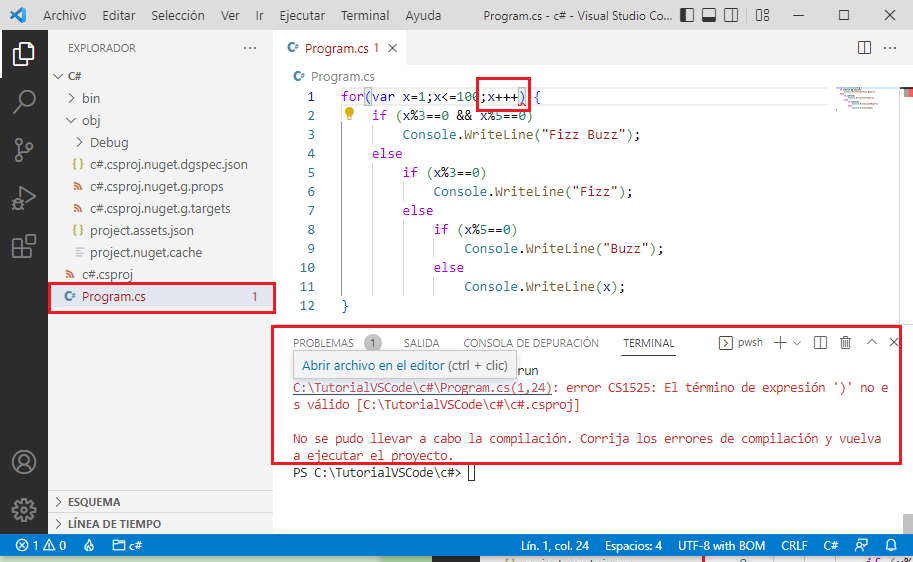Toggle the primary sidebar layout
Viewport: 913px width, 562px height.
pyautogui.click(x=687, y=15)
